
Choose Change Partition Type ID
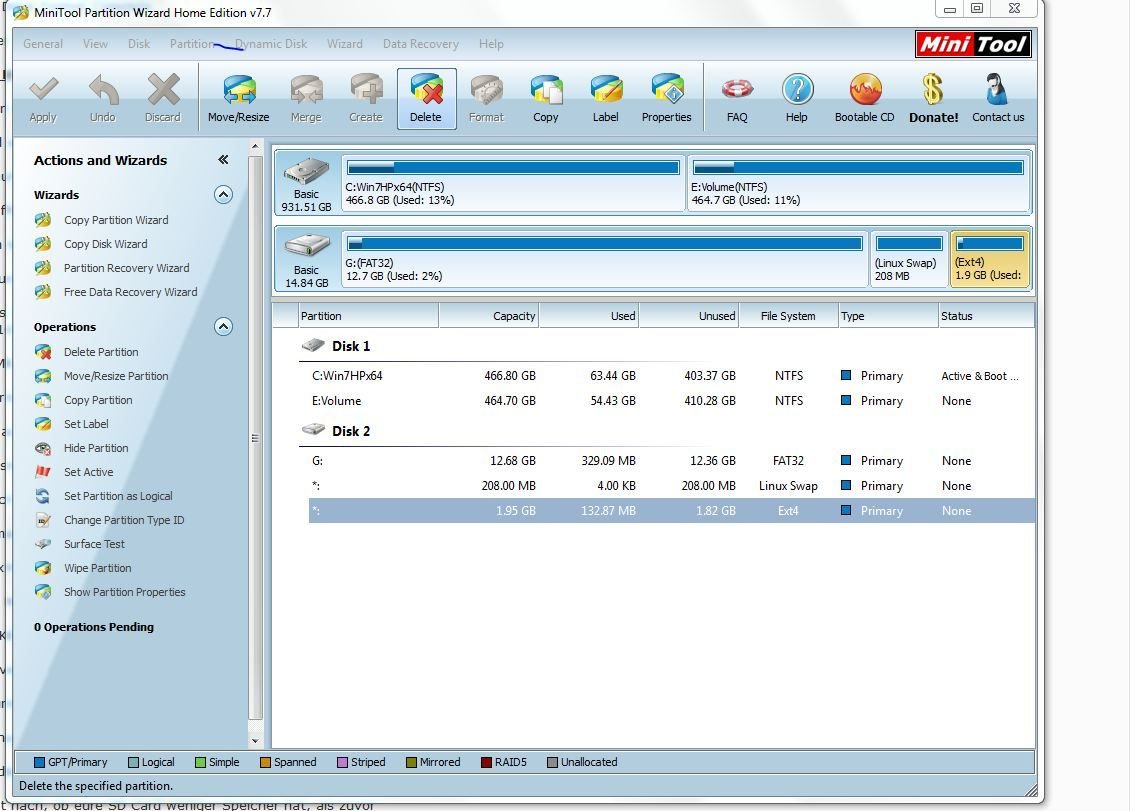coord(124,519)
